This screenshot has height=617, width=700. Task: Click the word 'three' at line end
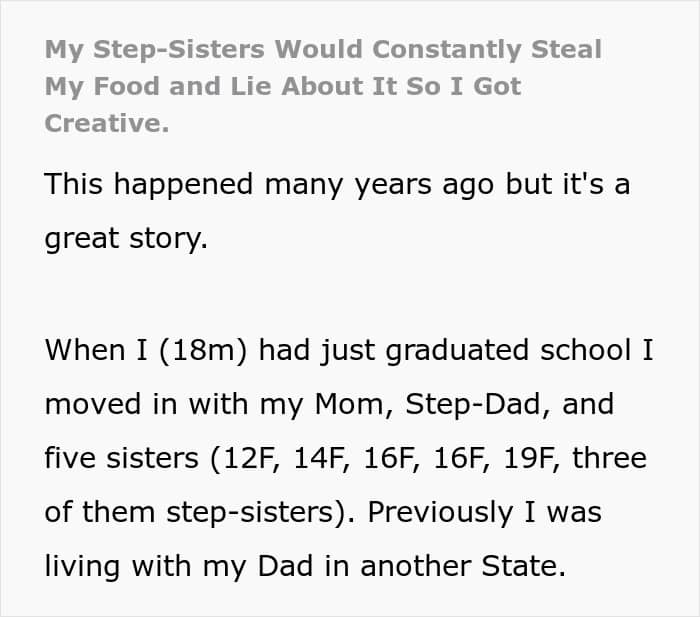click(x=609, y=458)
